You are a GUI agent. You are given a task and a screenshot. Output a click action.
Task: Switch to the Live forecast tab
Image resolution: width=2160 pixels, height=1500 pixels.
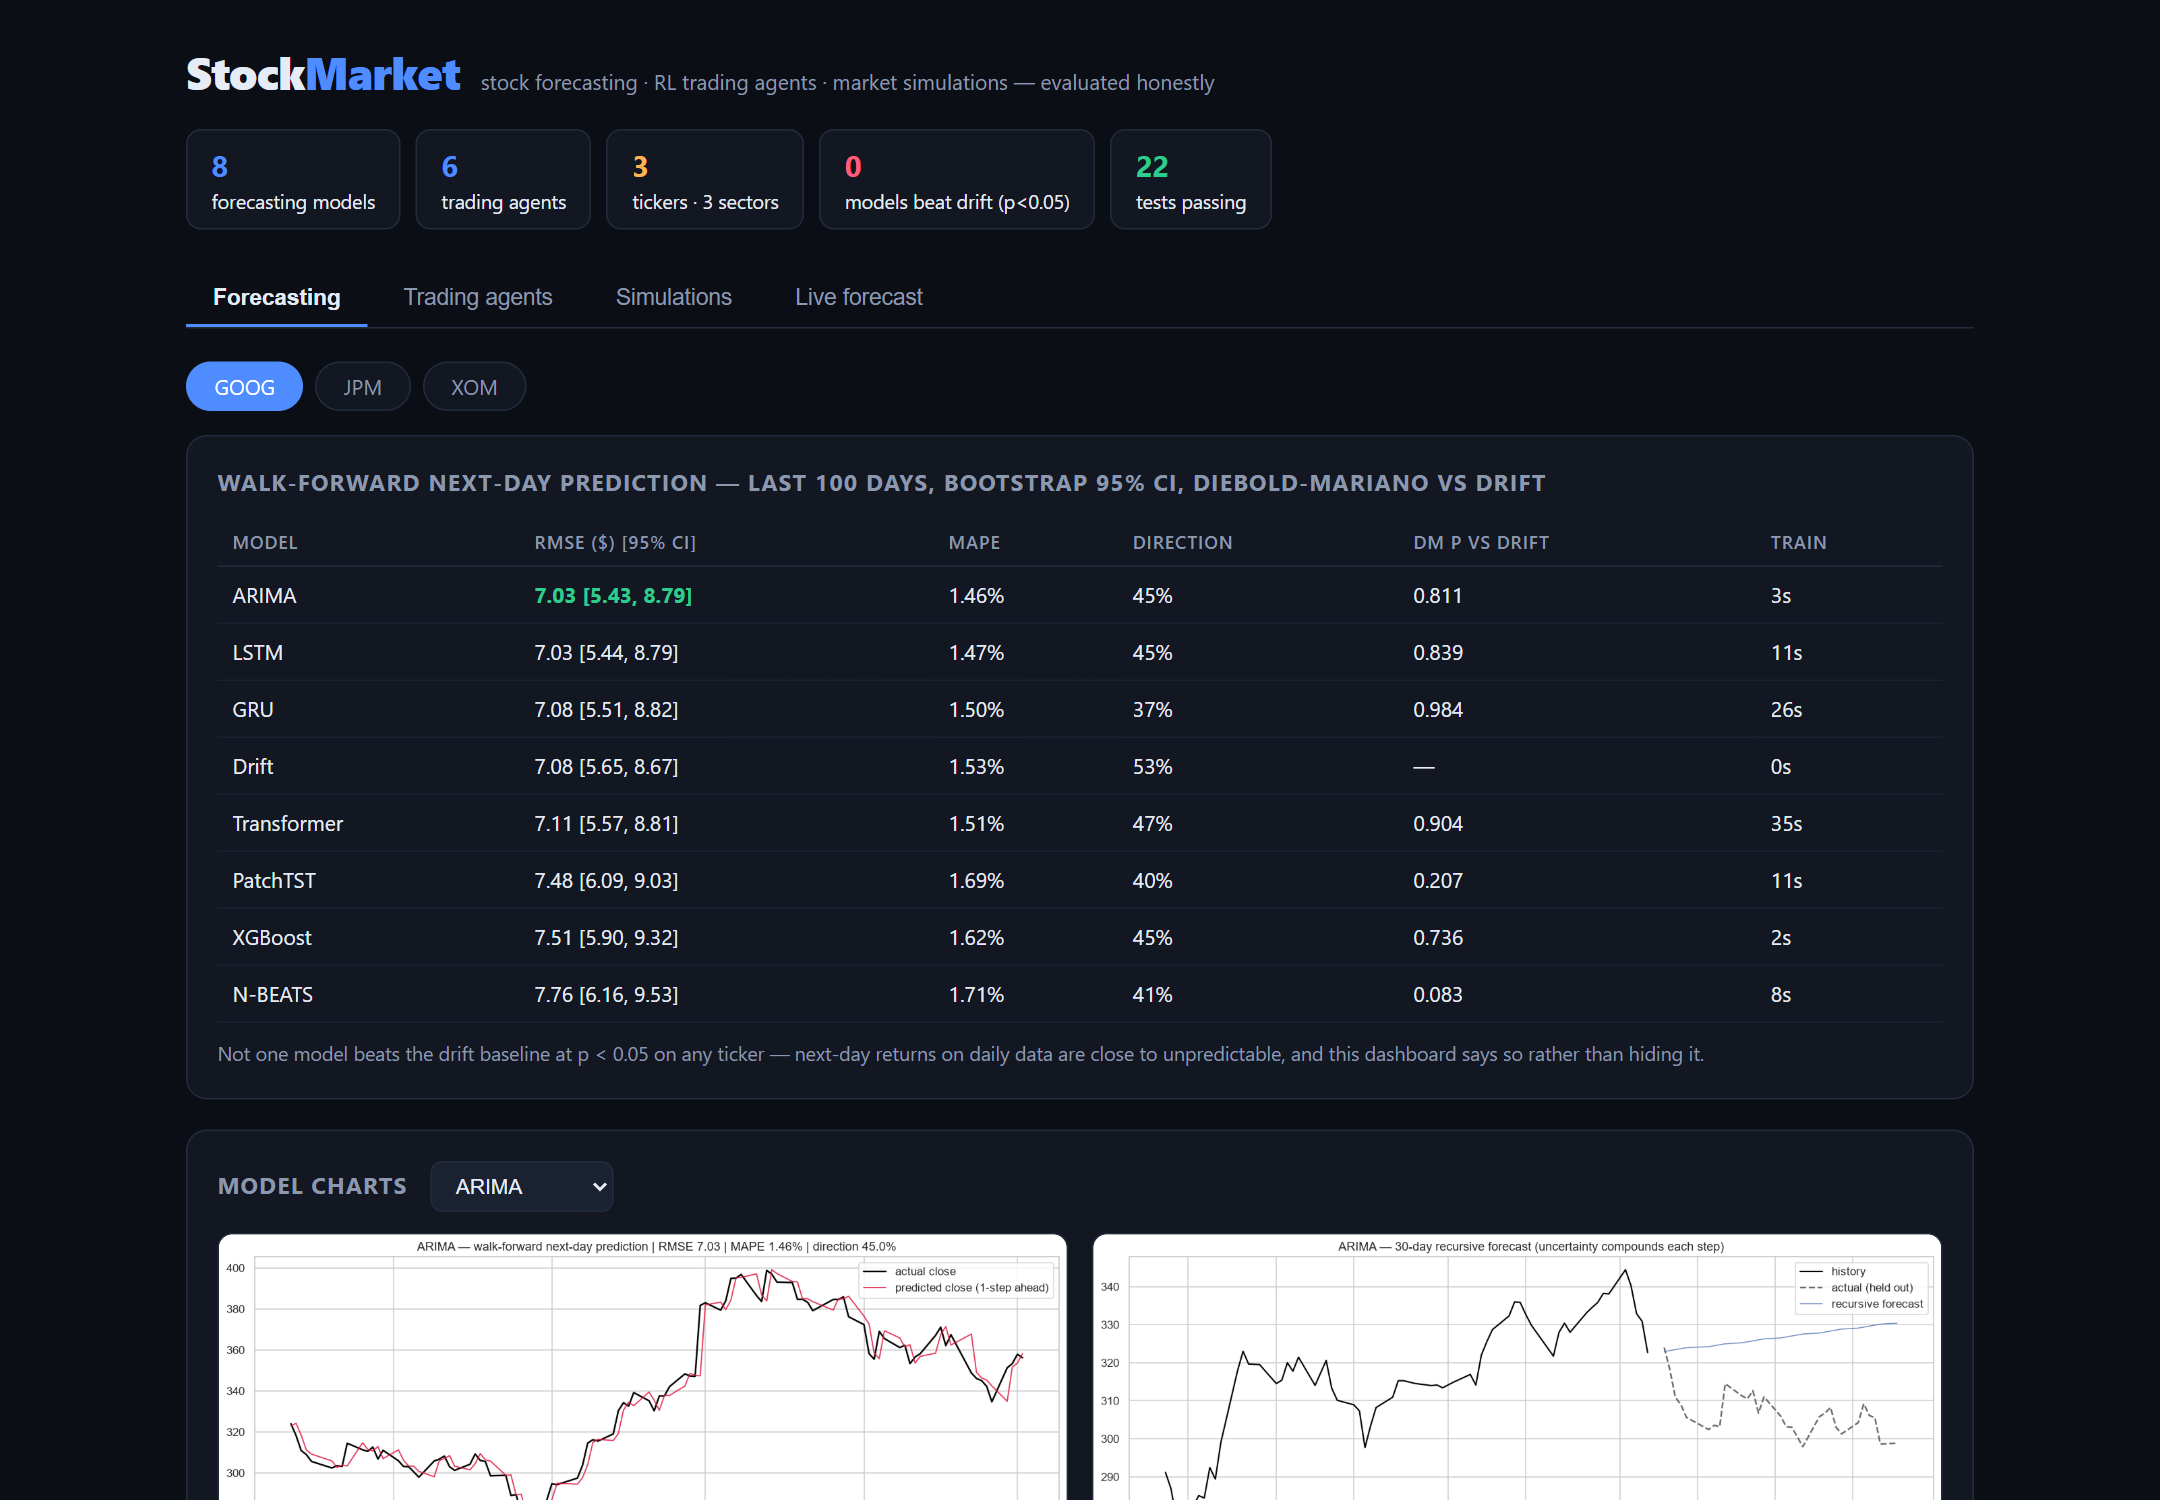coord(858,297)
